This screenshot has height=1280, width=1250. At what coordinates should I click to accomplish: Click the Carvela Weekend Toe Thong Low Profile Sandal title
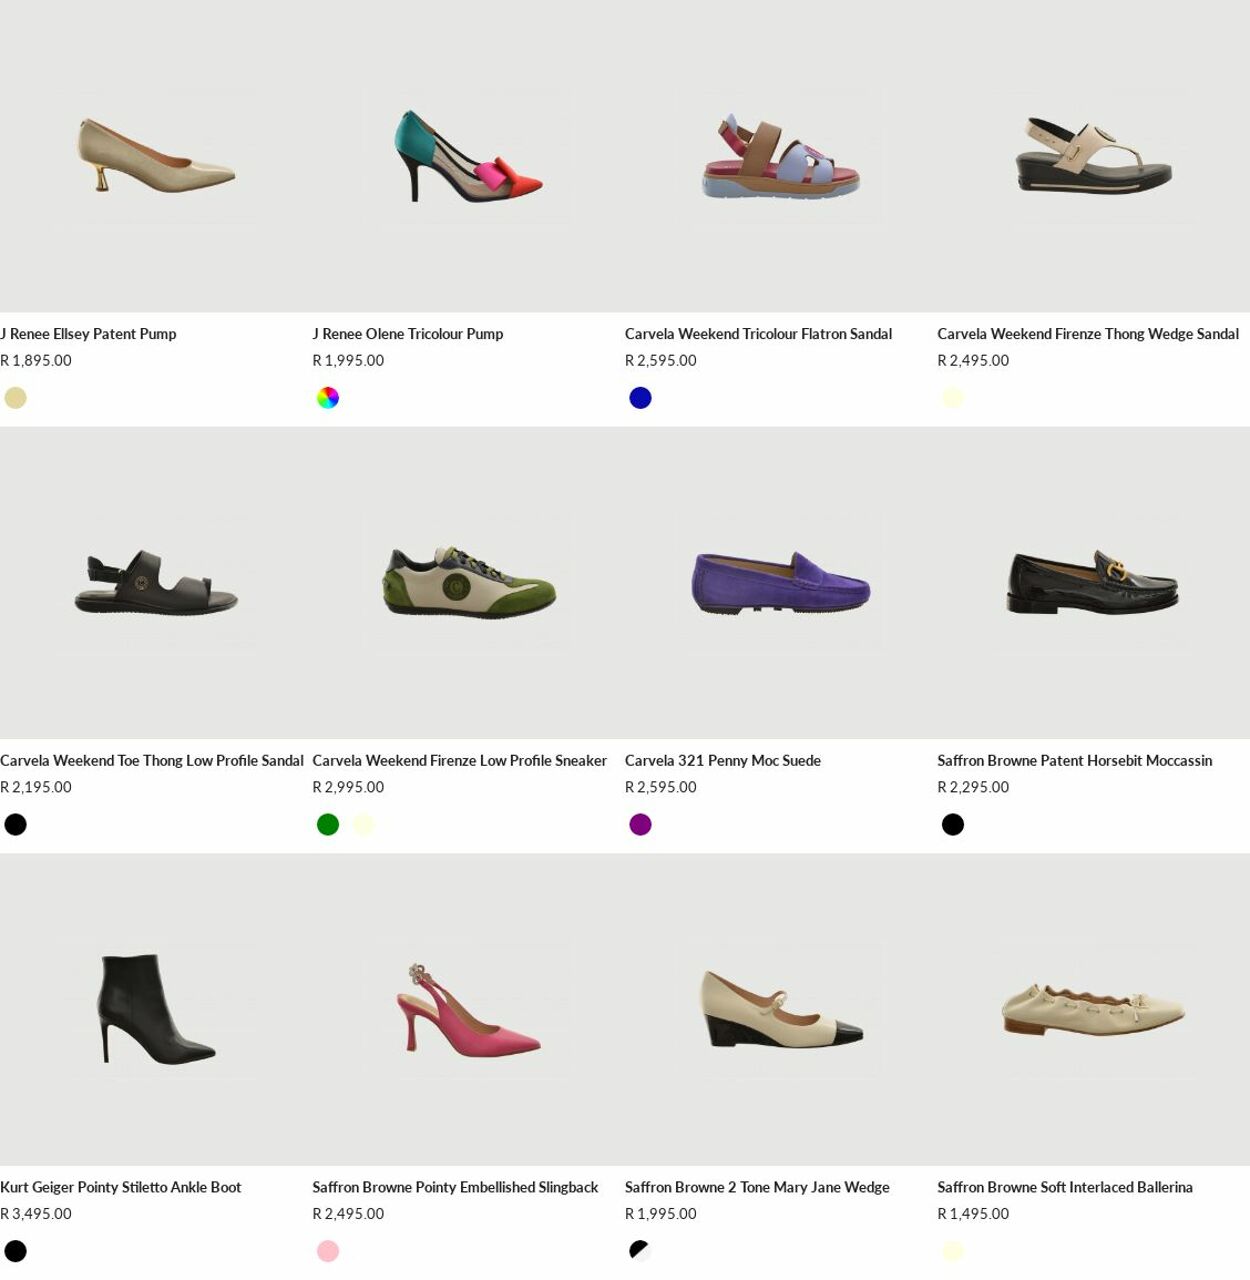click(x=152, y=761)
